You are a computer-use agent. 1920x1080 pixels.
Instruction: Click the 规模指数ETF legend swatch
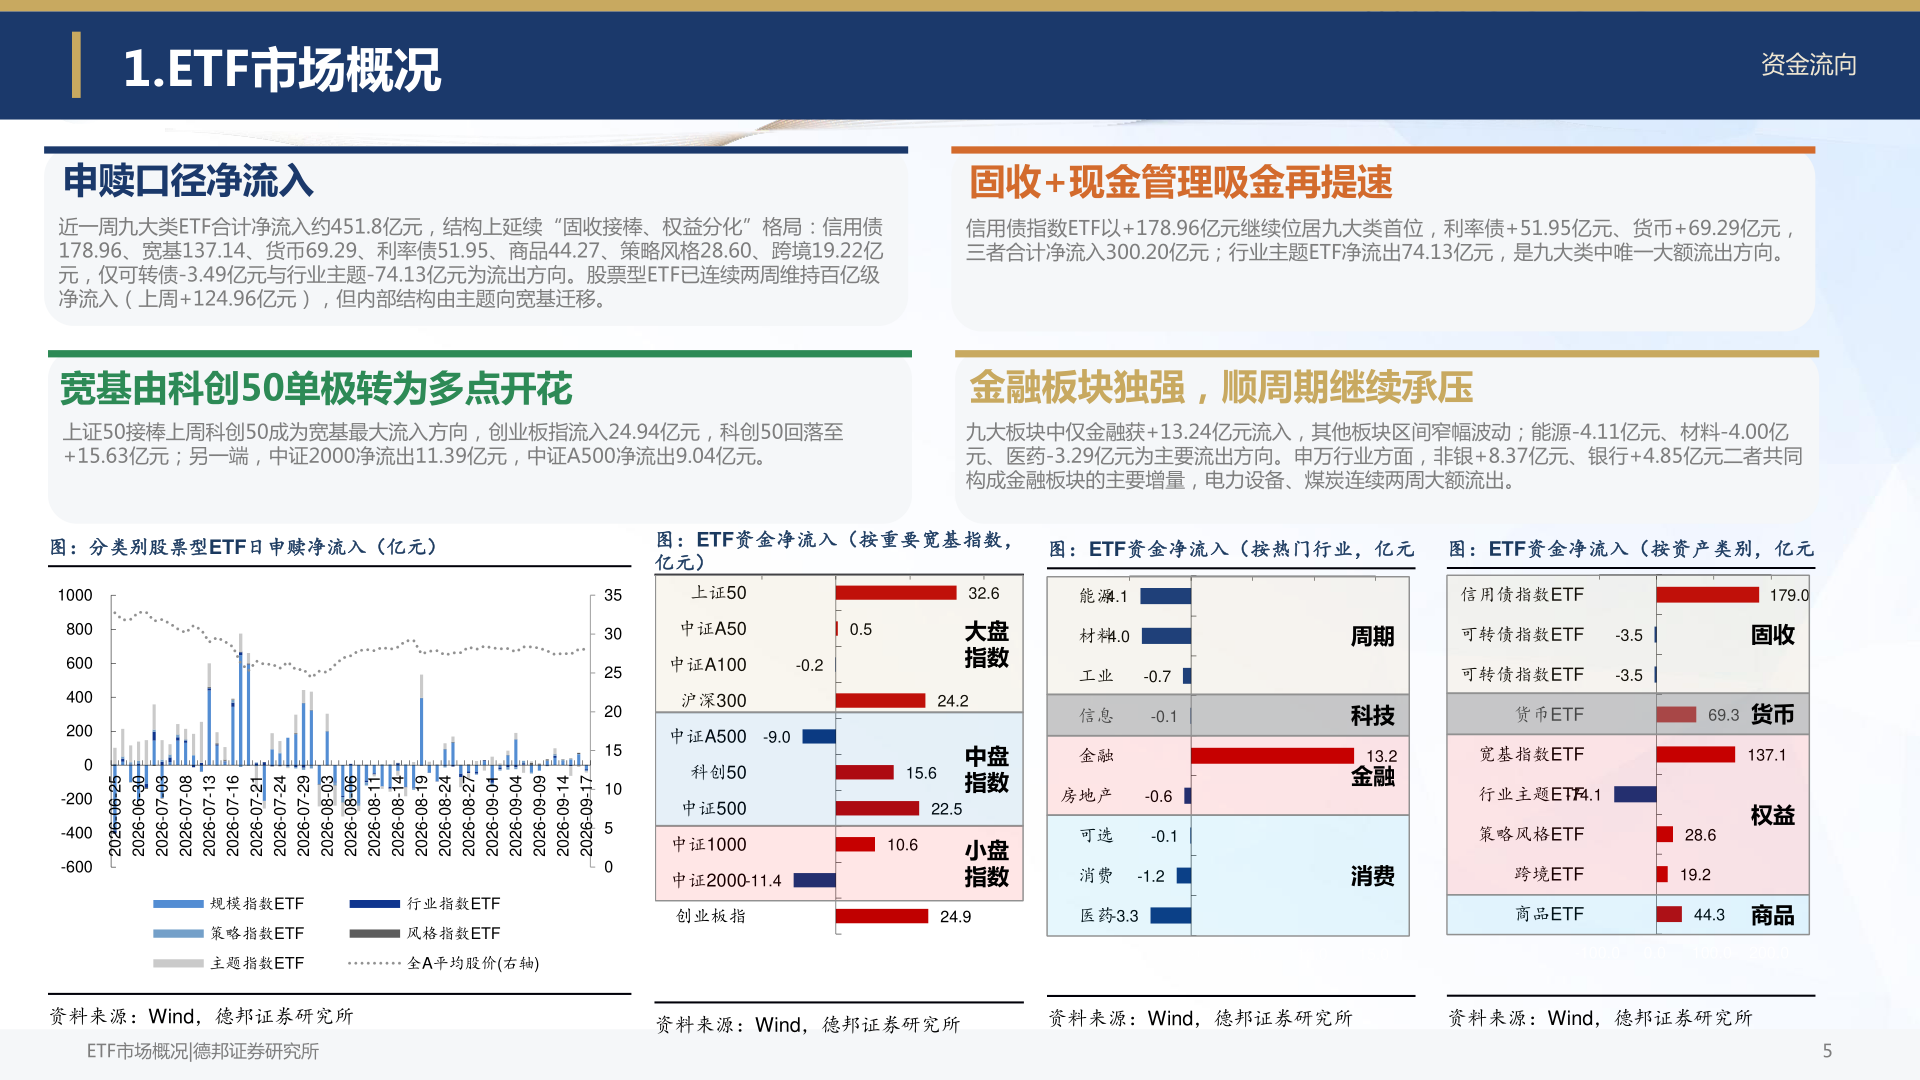[x=178, y=904]
